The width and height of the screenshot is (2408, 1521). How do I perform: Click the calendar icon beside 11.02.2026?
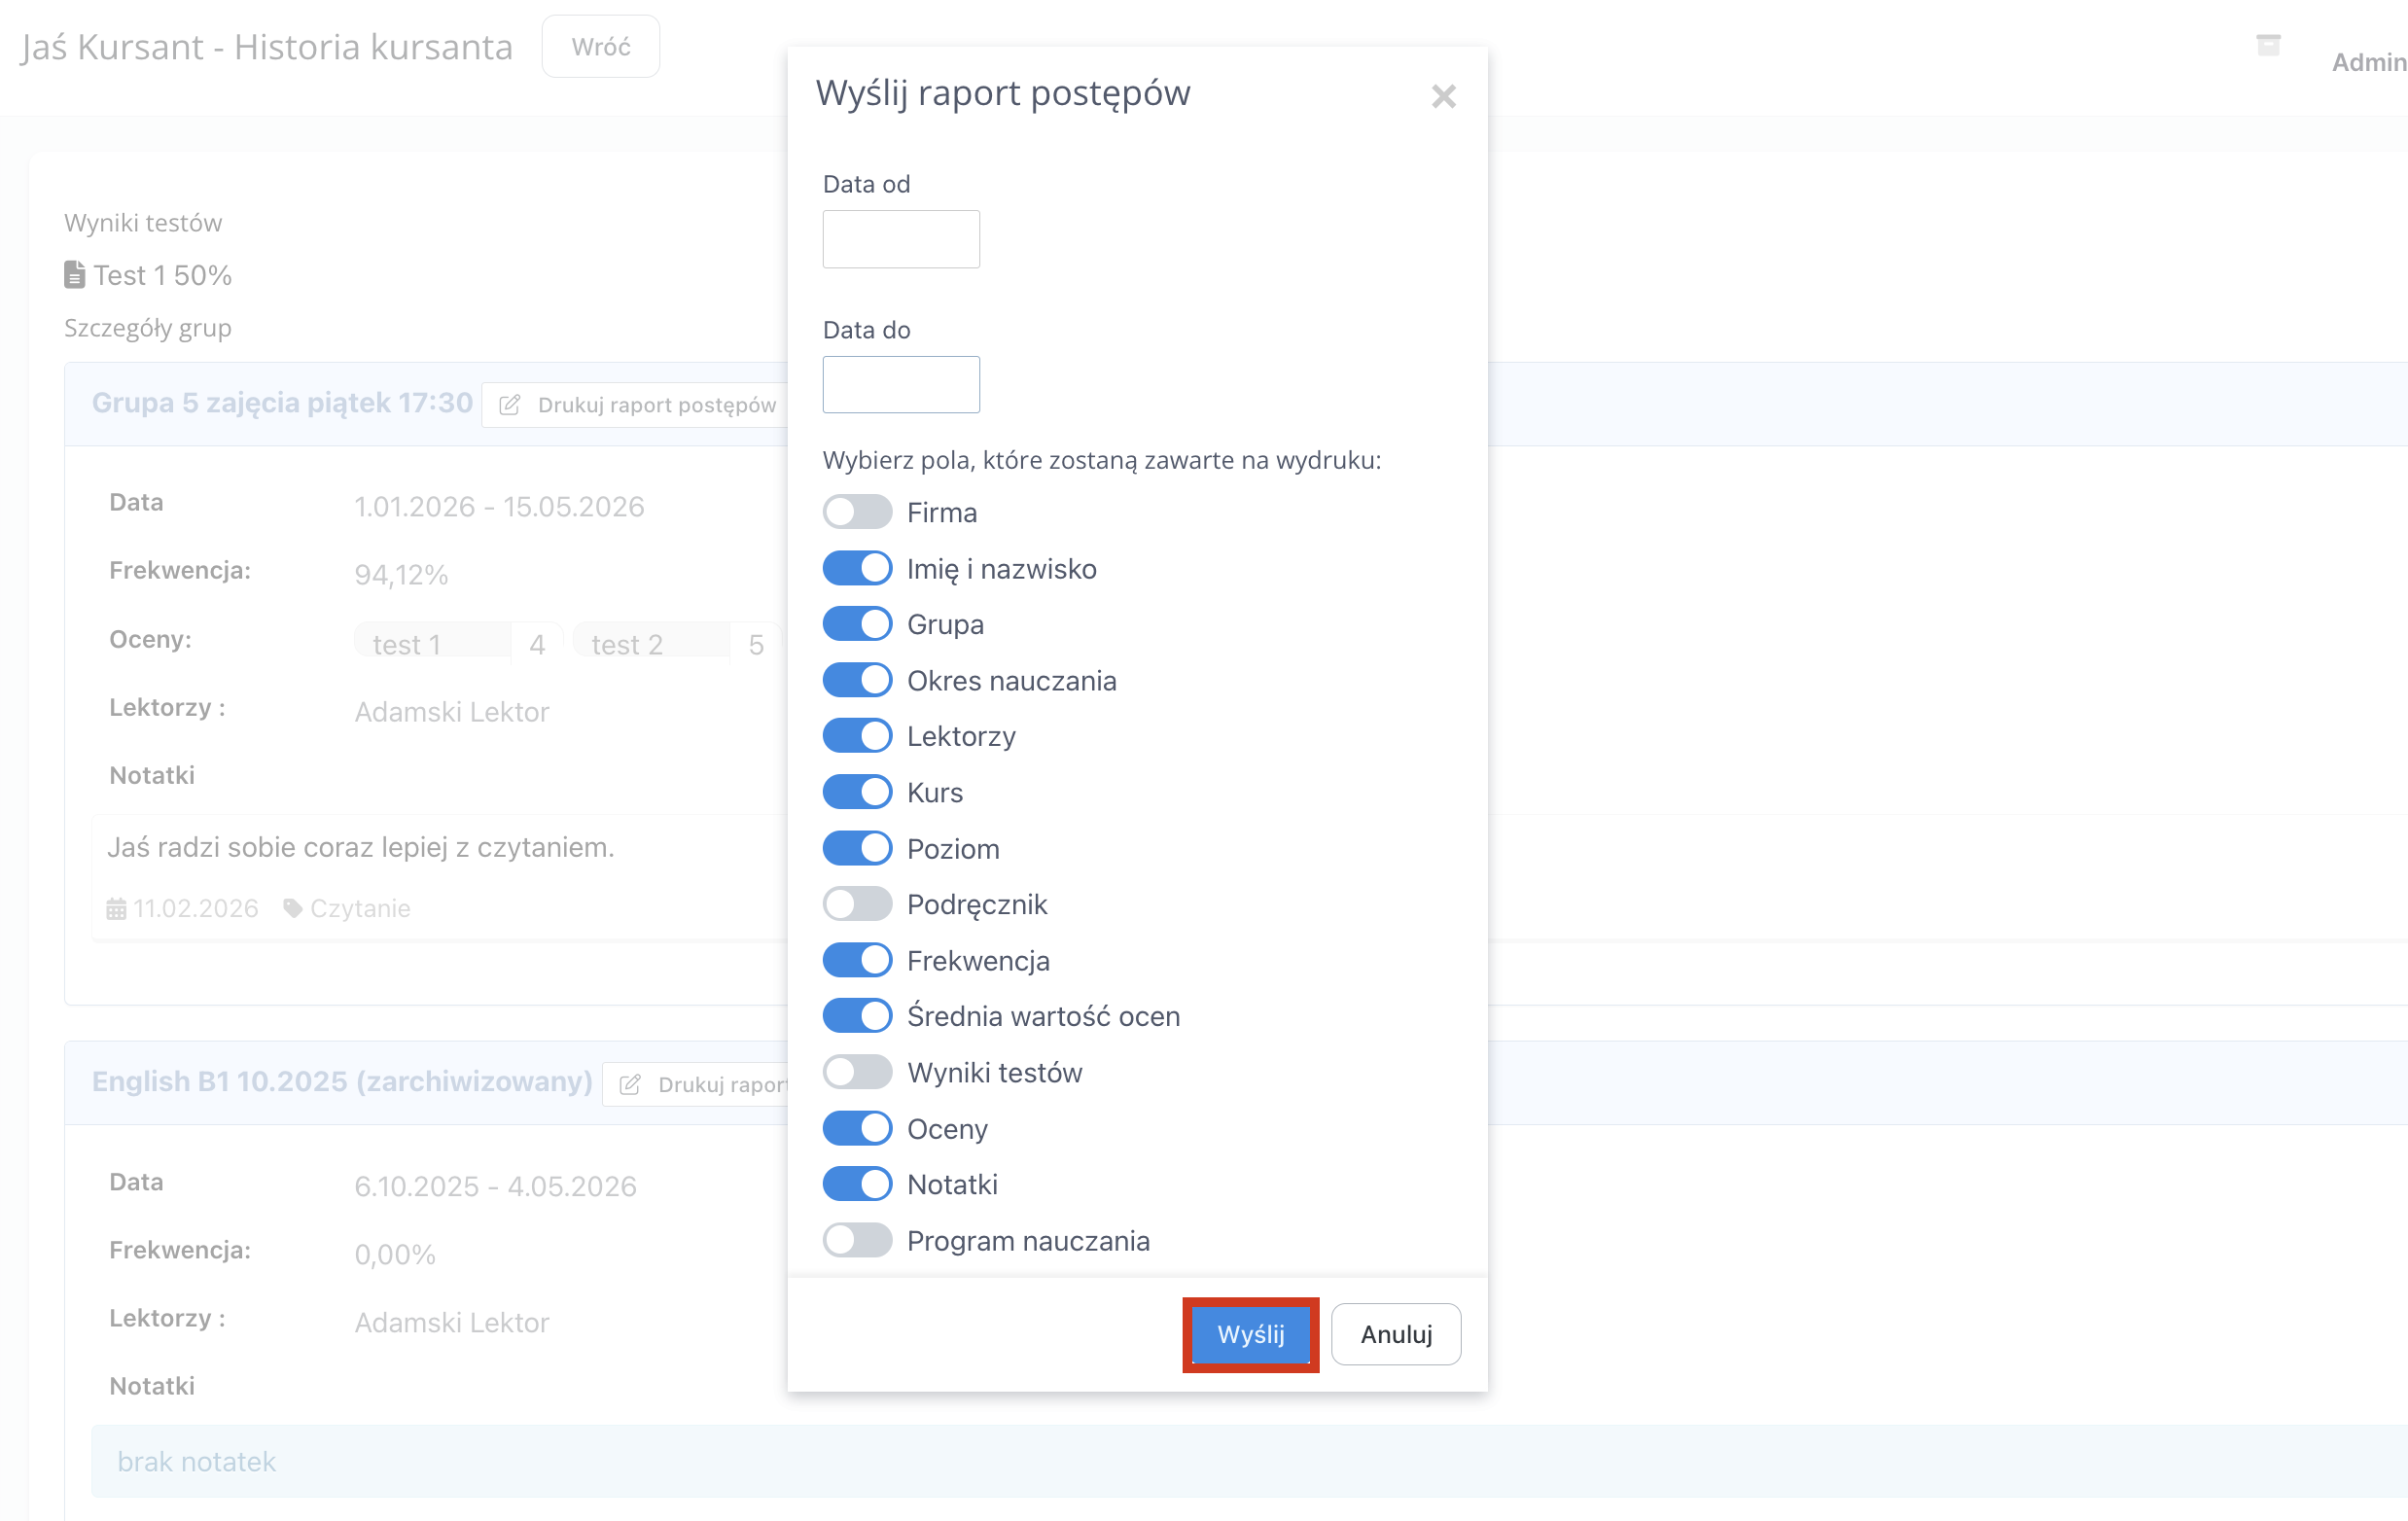(116, 908)
